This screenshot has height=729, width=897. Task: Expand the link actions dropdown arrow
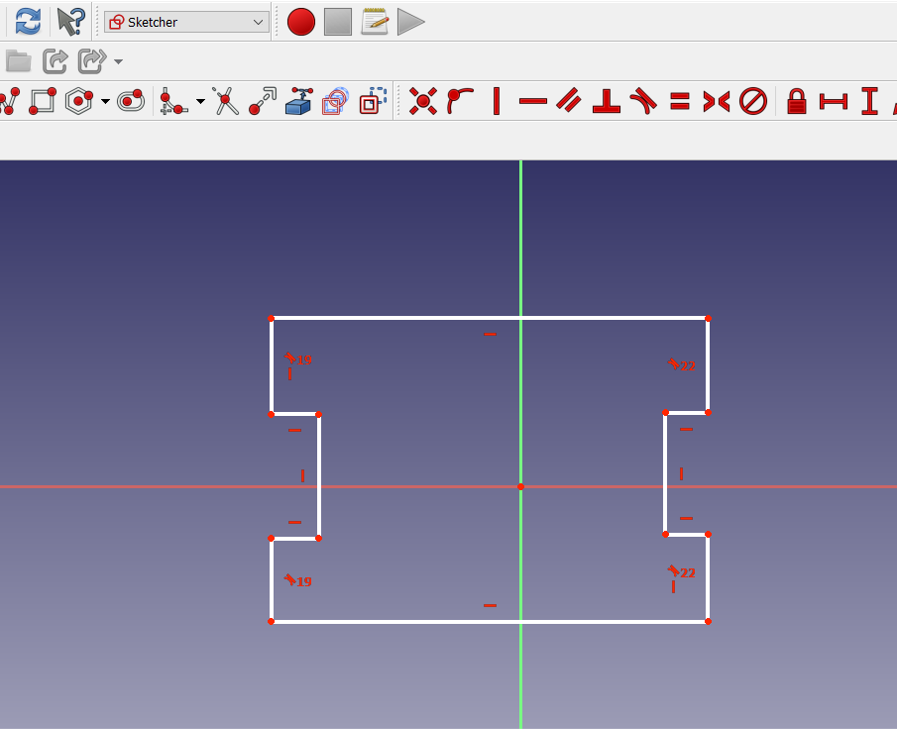coord(118,61)
